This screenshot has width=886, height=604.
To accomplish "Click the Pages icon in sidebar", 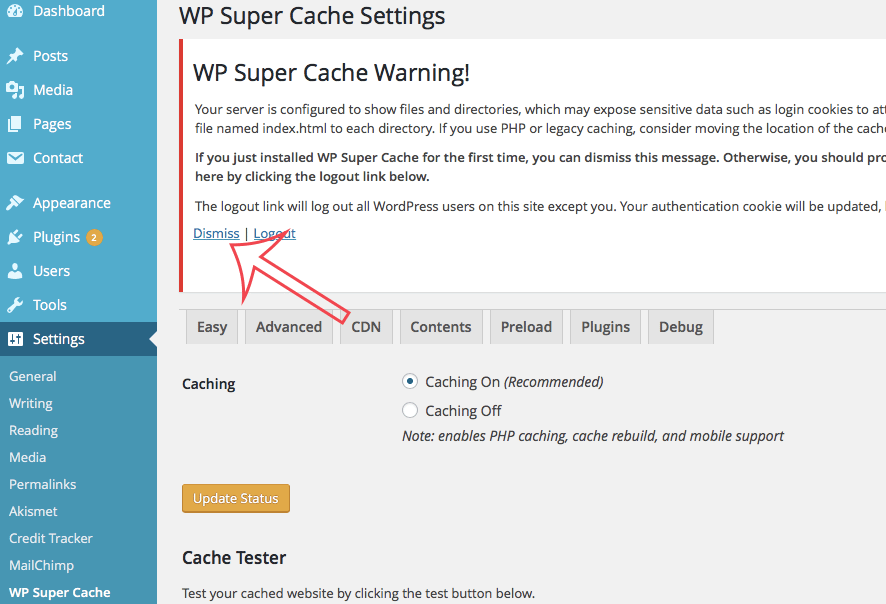I will [x=15, y=124].
